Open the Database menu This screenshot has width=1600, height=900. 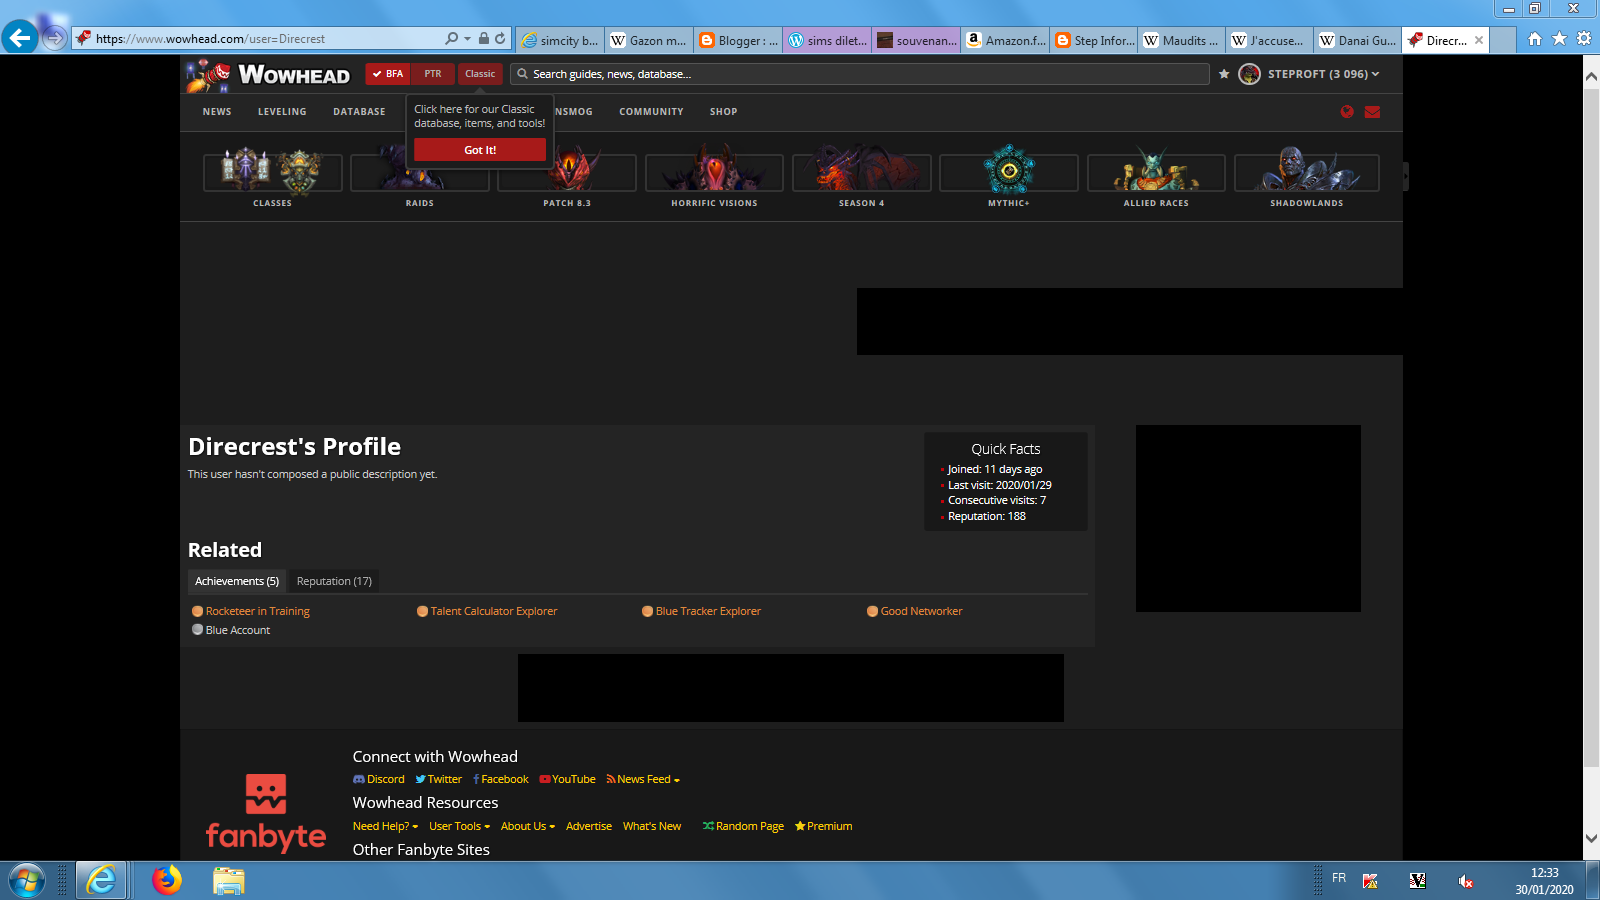point(359,112)
